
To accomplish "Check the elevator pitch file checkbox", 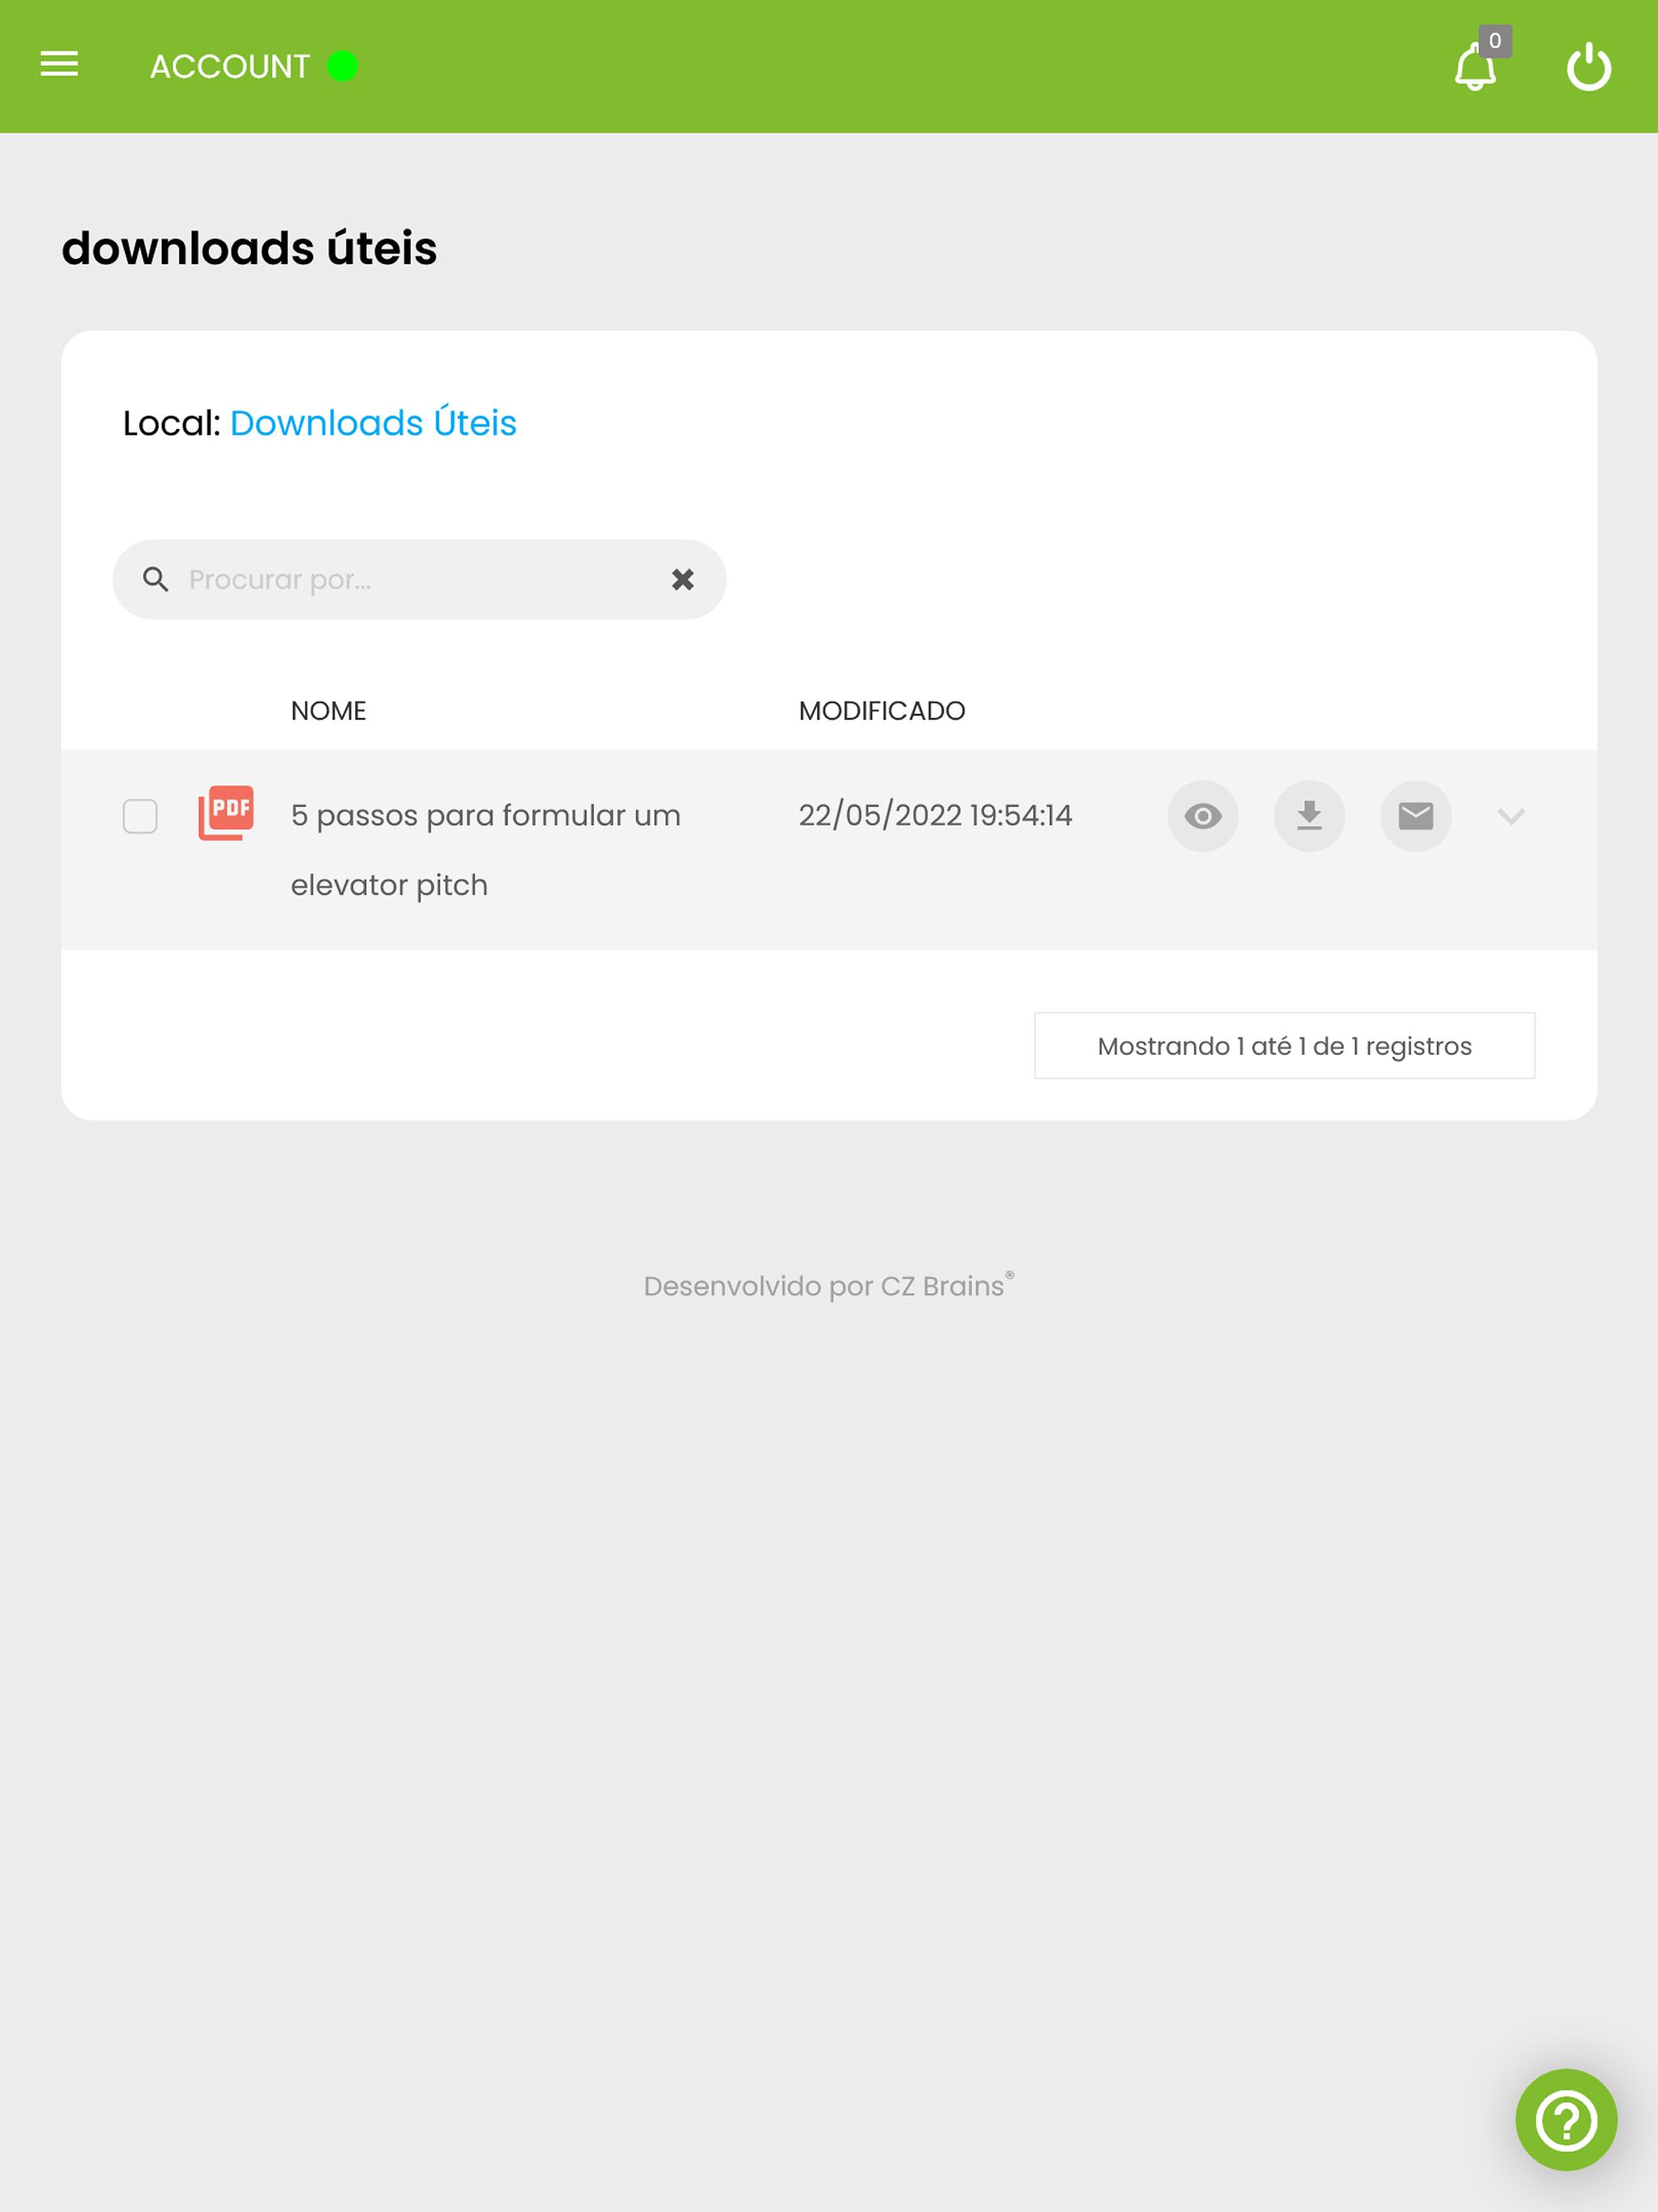I will (x=140, y=816).
